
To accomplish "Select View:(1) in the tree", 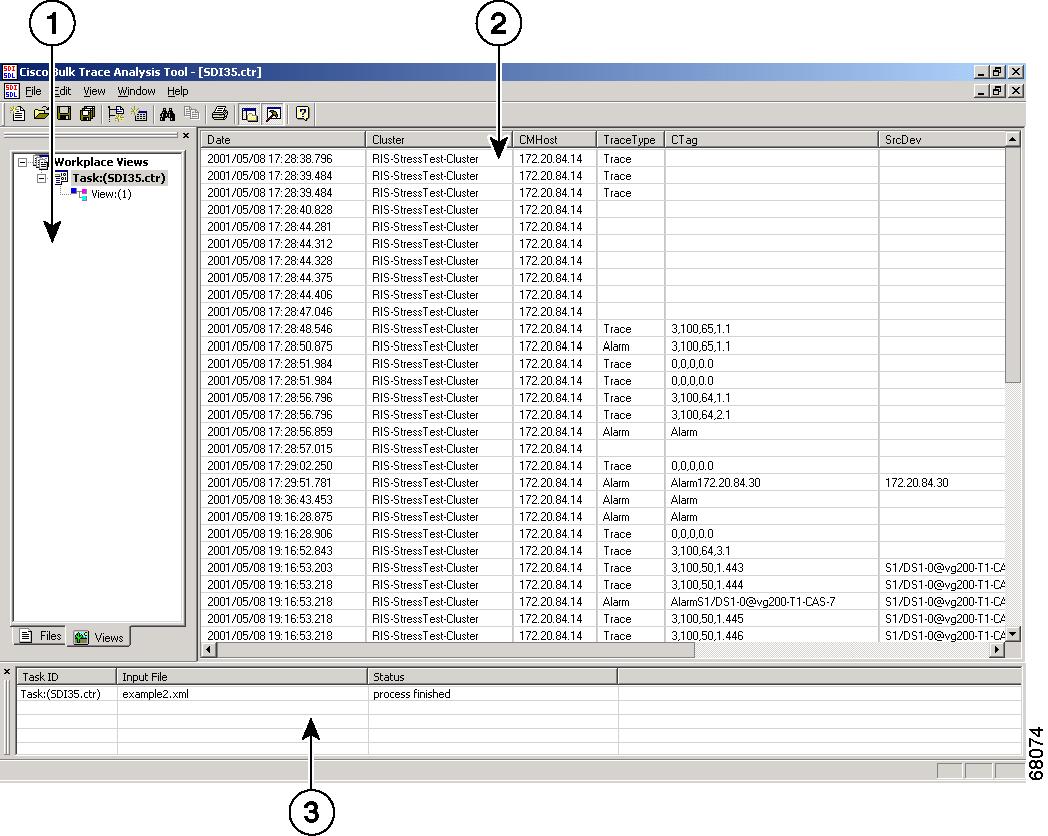I will pyautogui.click(x=111, y=194).
